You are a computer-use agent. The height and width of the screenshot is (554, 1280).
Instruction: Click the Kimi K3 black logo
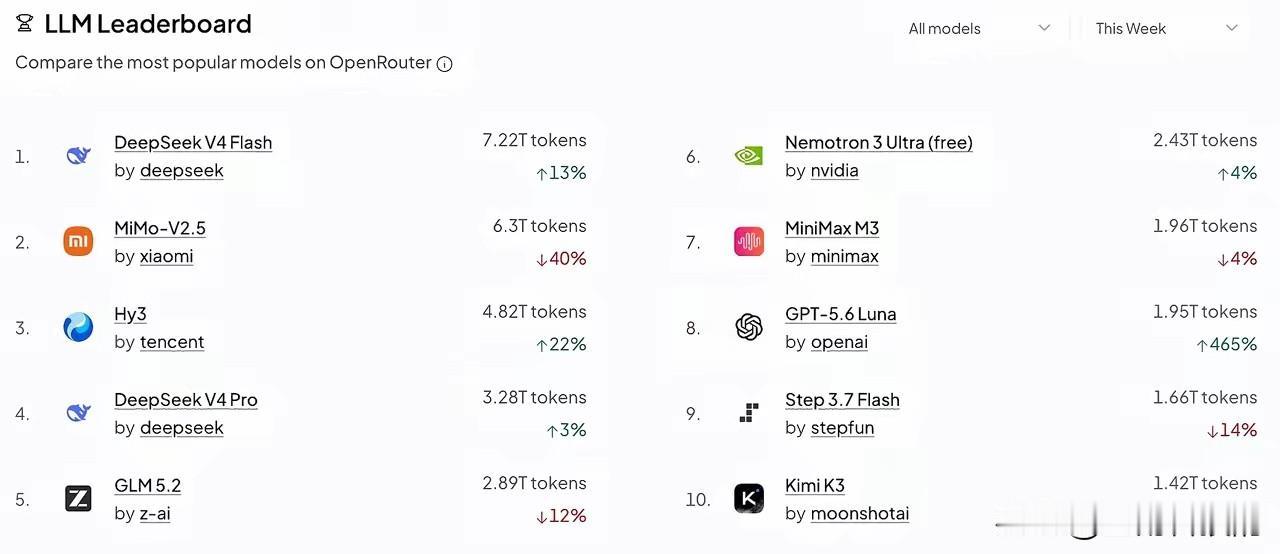749,498
